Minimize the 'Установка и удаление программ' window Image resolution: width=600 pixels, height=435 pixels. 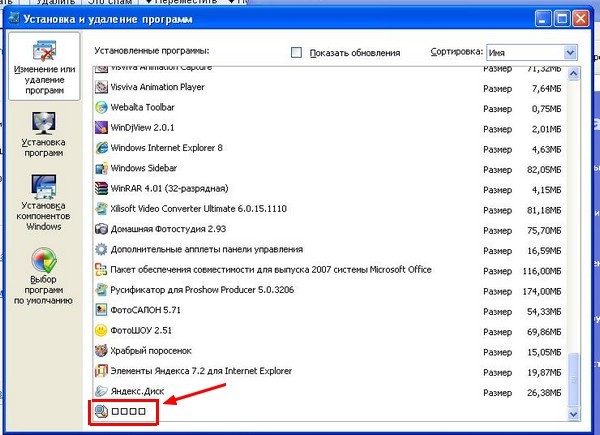[543, 19]
